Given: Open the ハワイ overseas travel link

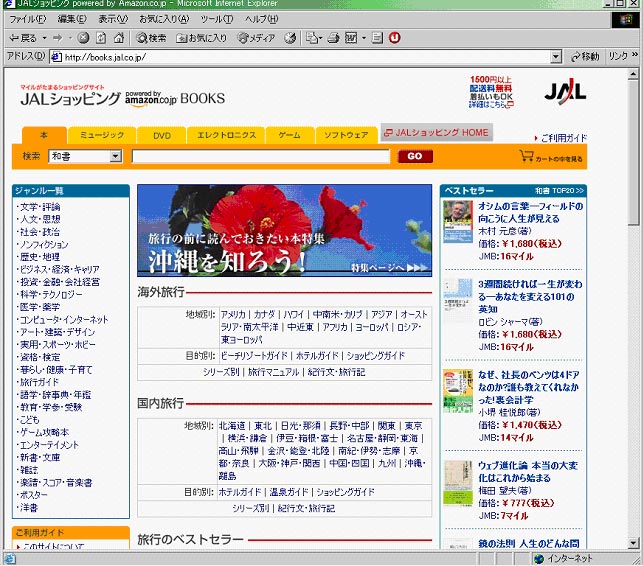Looking at the screenshot, I should [293, 315].
